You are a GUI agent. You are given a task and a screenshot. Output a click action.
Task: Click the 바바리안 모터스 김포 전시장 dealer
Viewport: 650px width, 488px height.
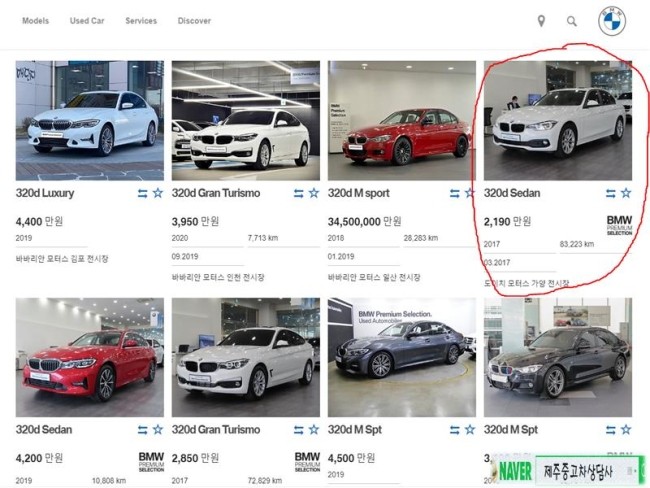click(x=62, y=259)
